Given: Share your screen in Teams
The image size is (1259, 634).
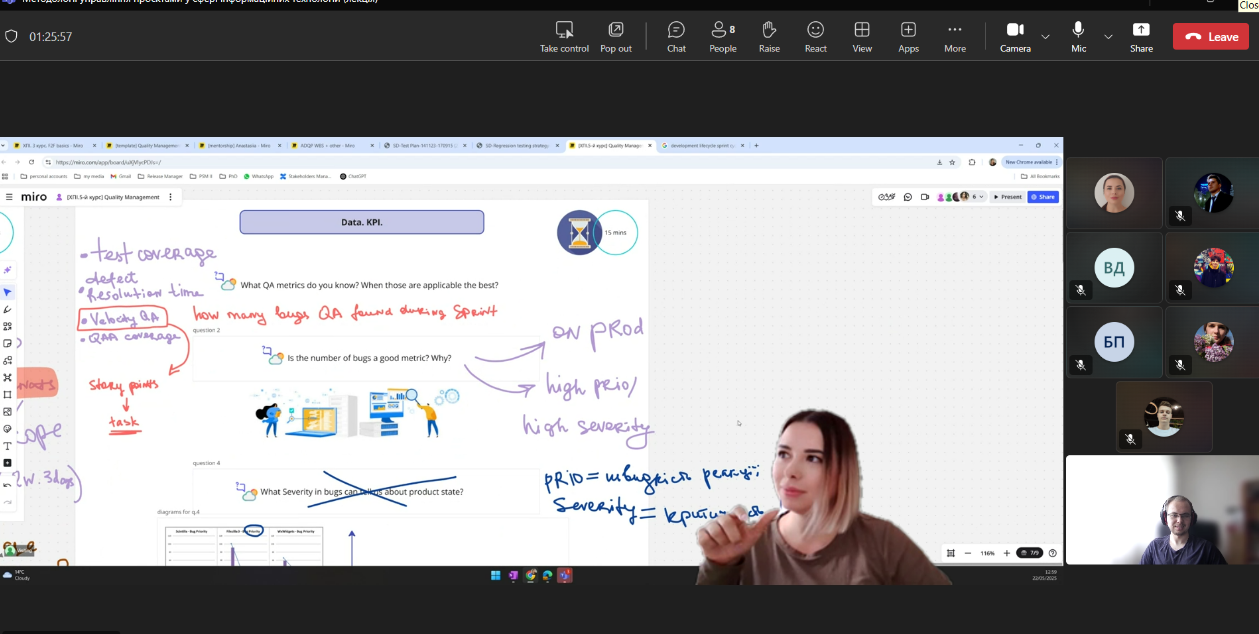Looking at the screenshot, I should pyautogui.click(x=1141, y=36).
